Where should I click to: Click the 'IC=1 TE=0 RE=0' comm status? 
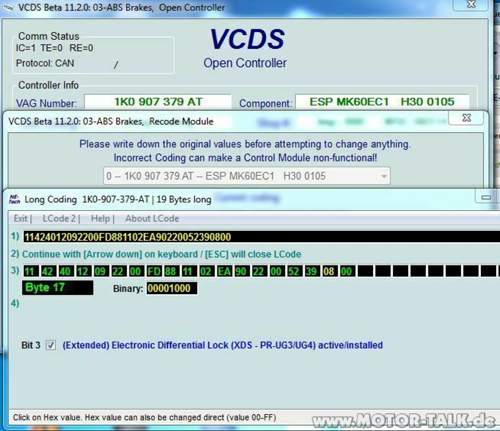point(54,48)
